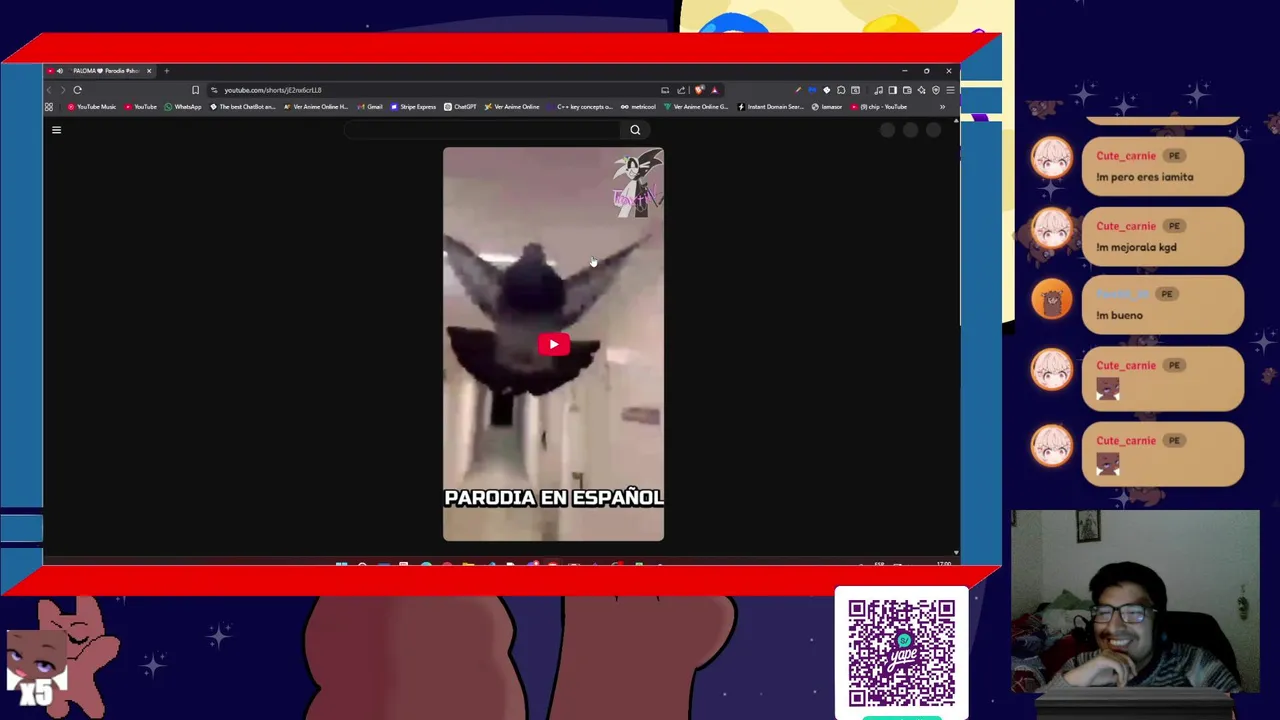The image size is (1280, 720).
Task: Close the PALOMA Parodia tab
Action: (149, 71)
